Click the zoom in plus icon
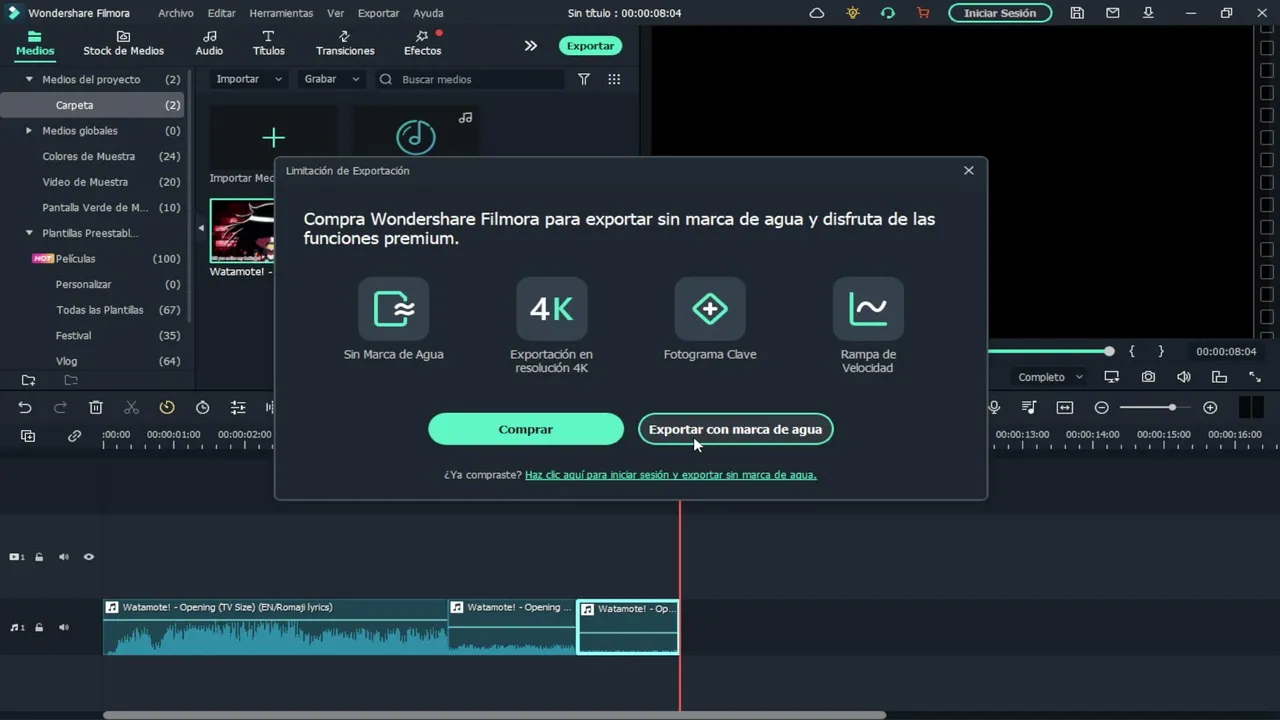This screenshot has width=1280, height=720. pyautogui.click(x=1210, y=407)
